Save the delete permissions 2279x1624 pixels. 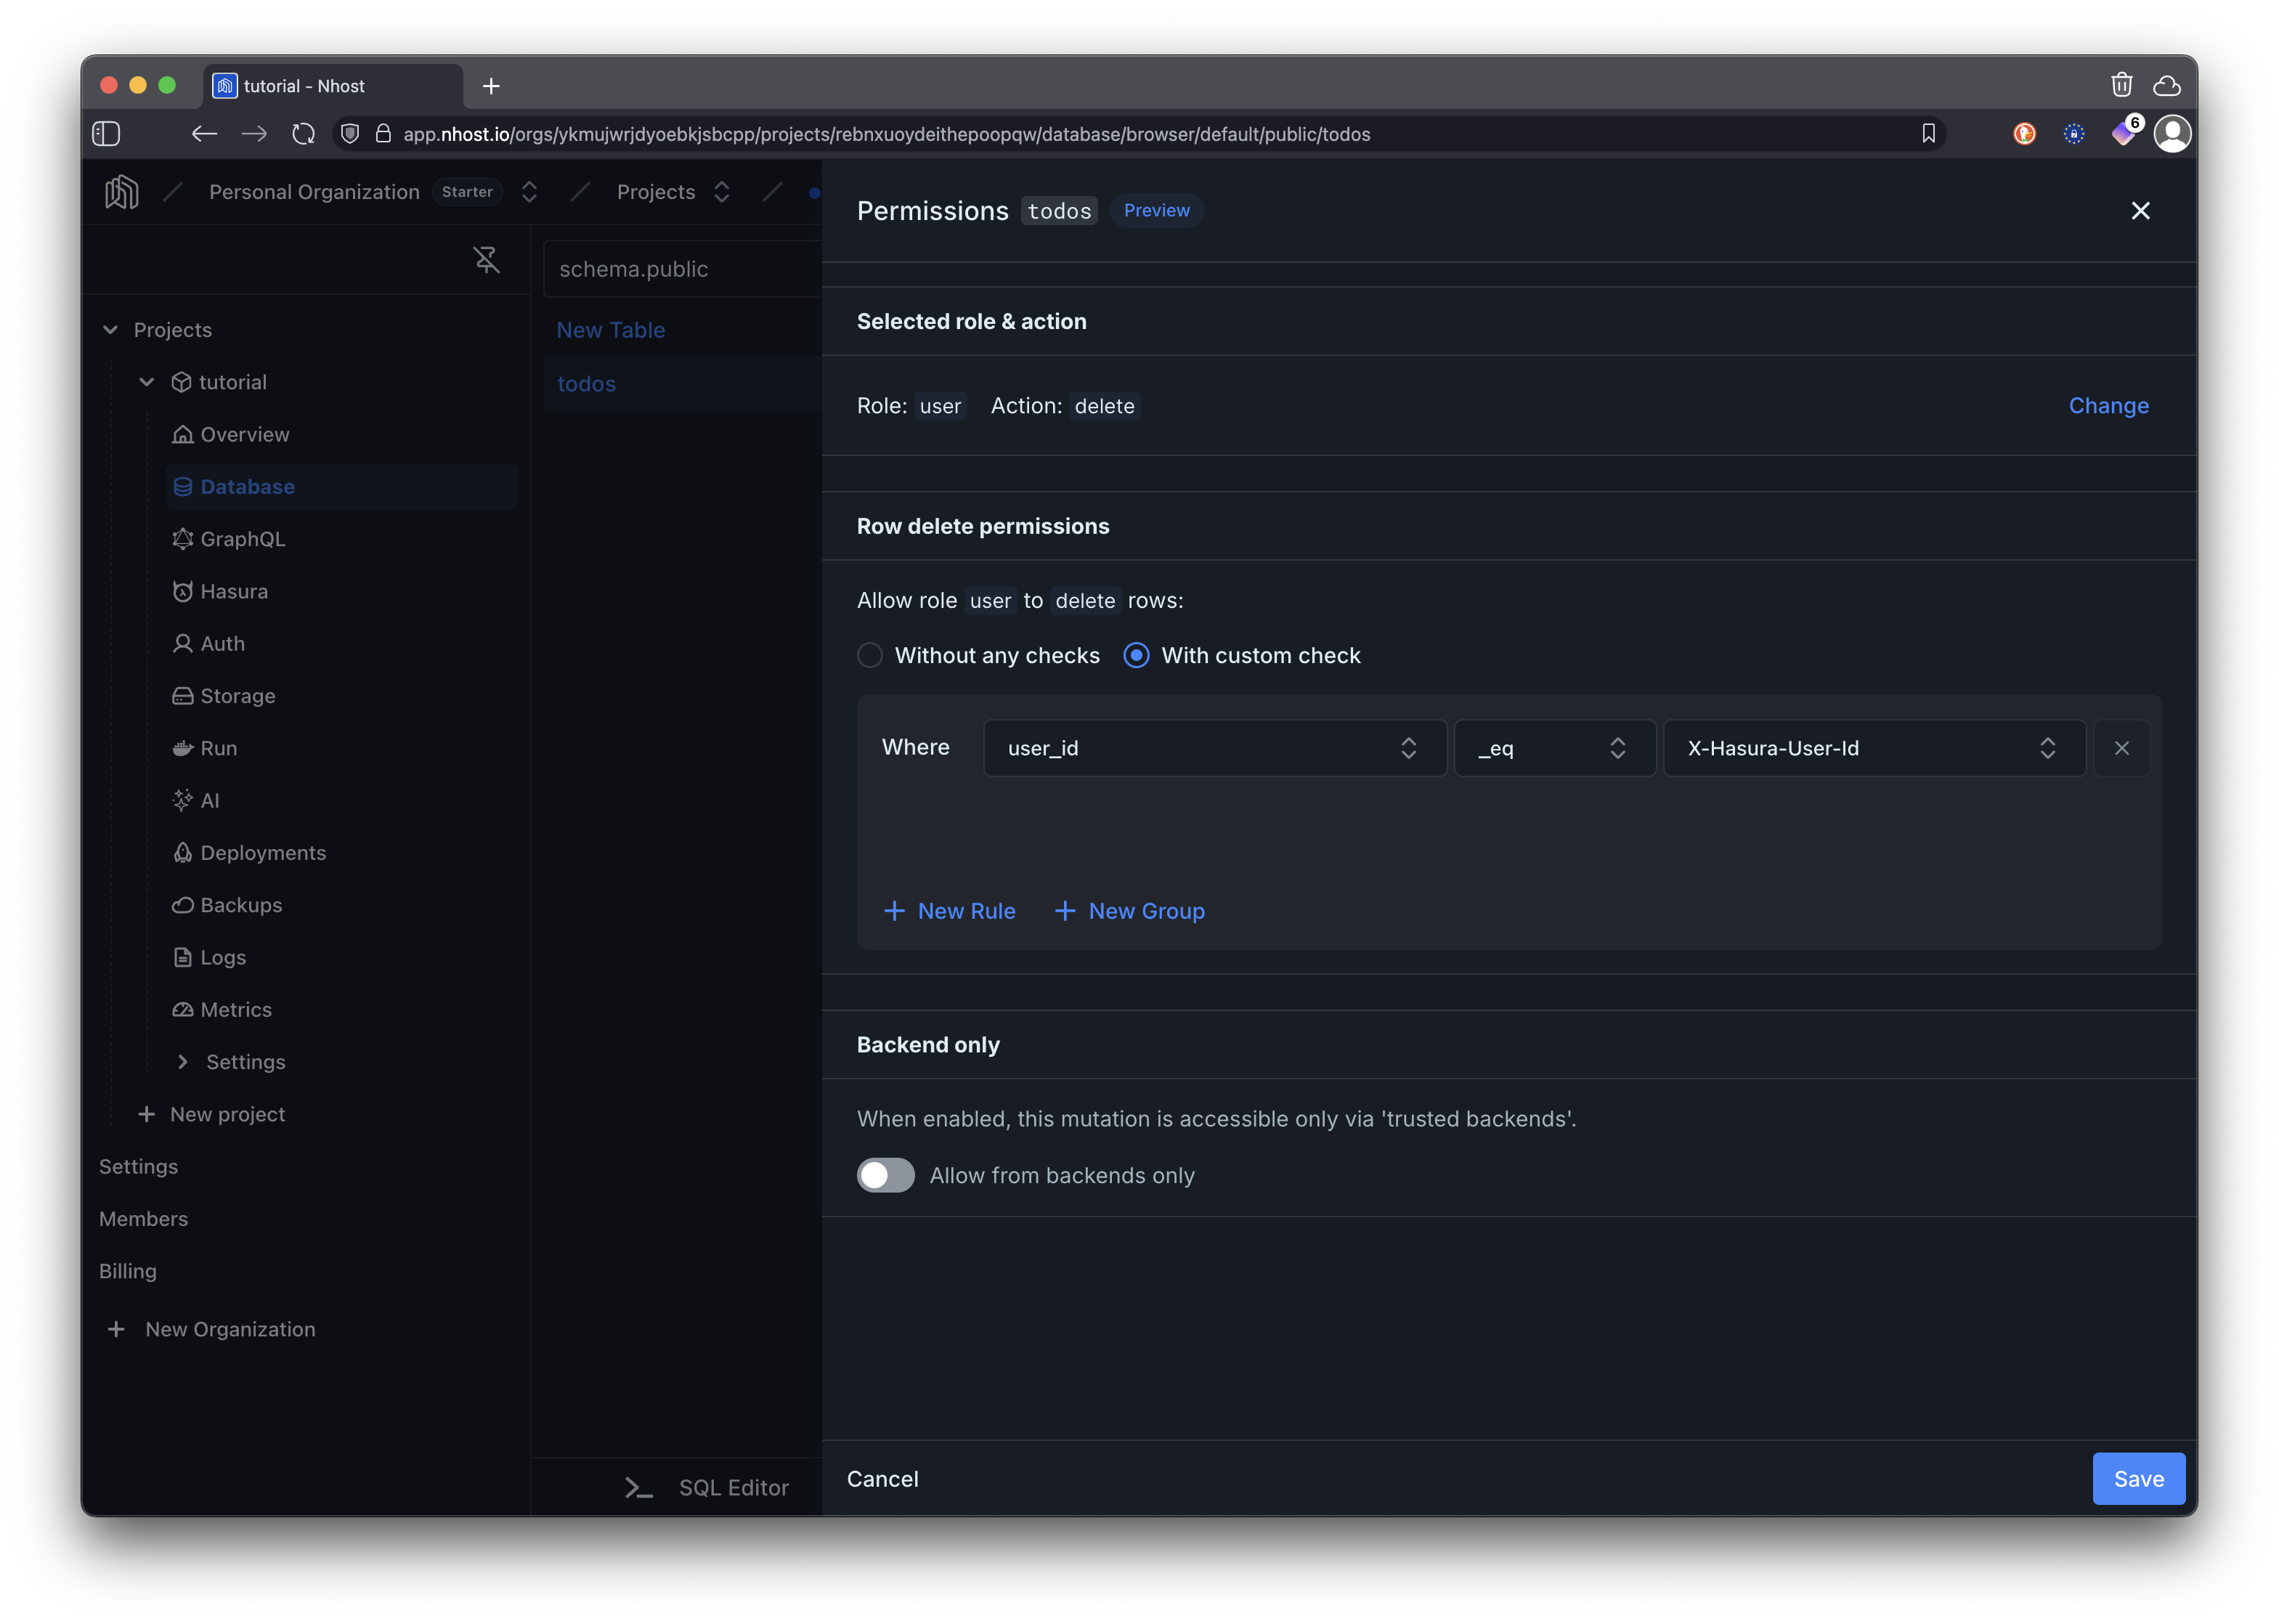point(2138,1478)
